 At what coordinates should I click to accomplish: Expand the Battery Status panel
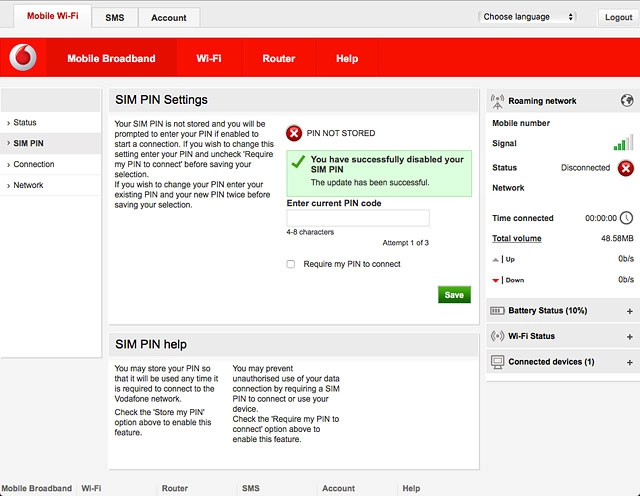[629, 311]
